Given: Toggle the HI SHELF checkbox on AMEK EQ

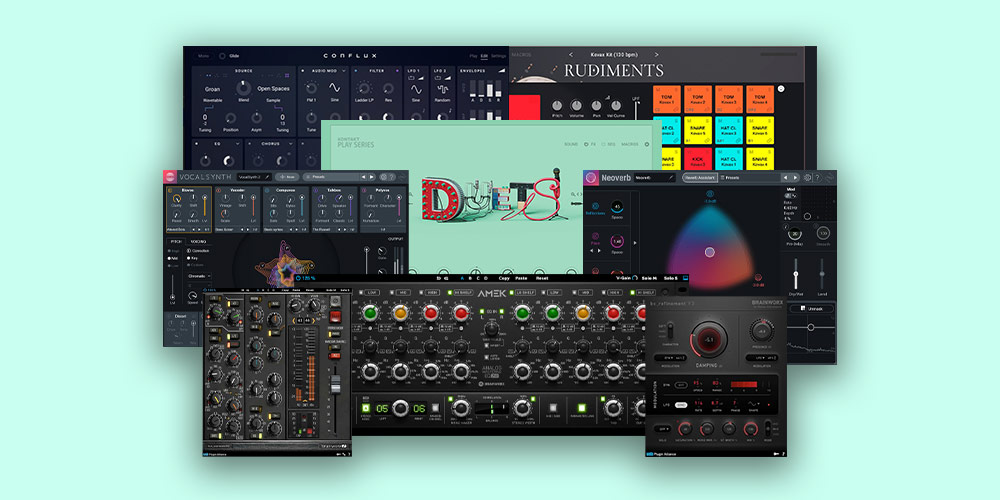Looking at the screenshot, I should pyautogui.click(x=450, y=293).
